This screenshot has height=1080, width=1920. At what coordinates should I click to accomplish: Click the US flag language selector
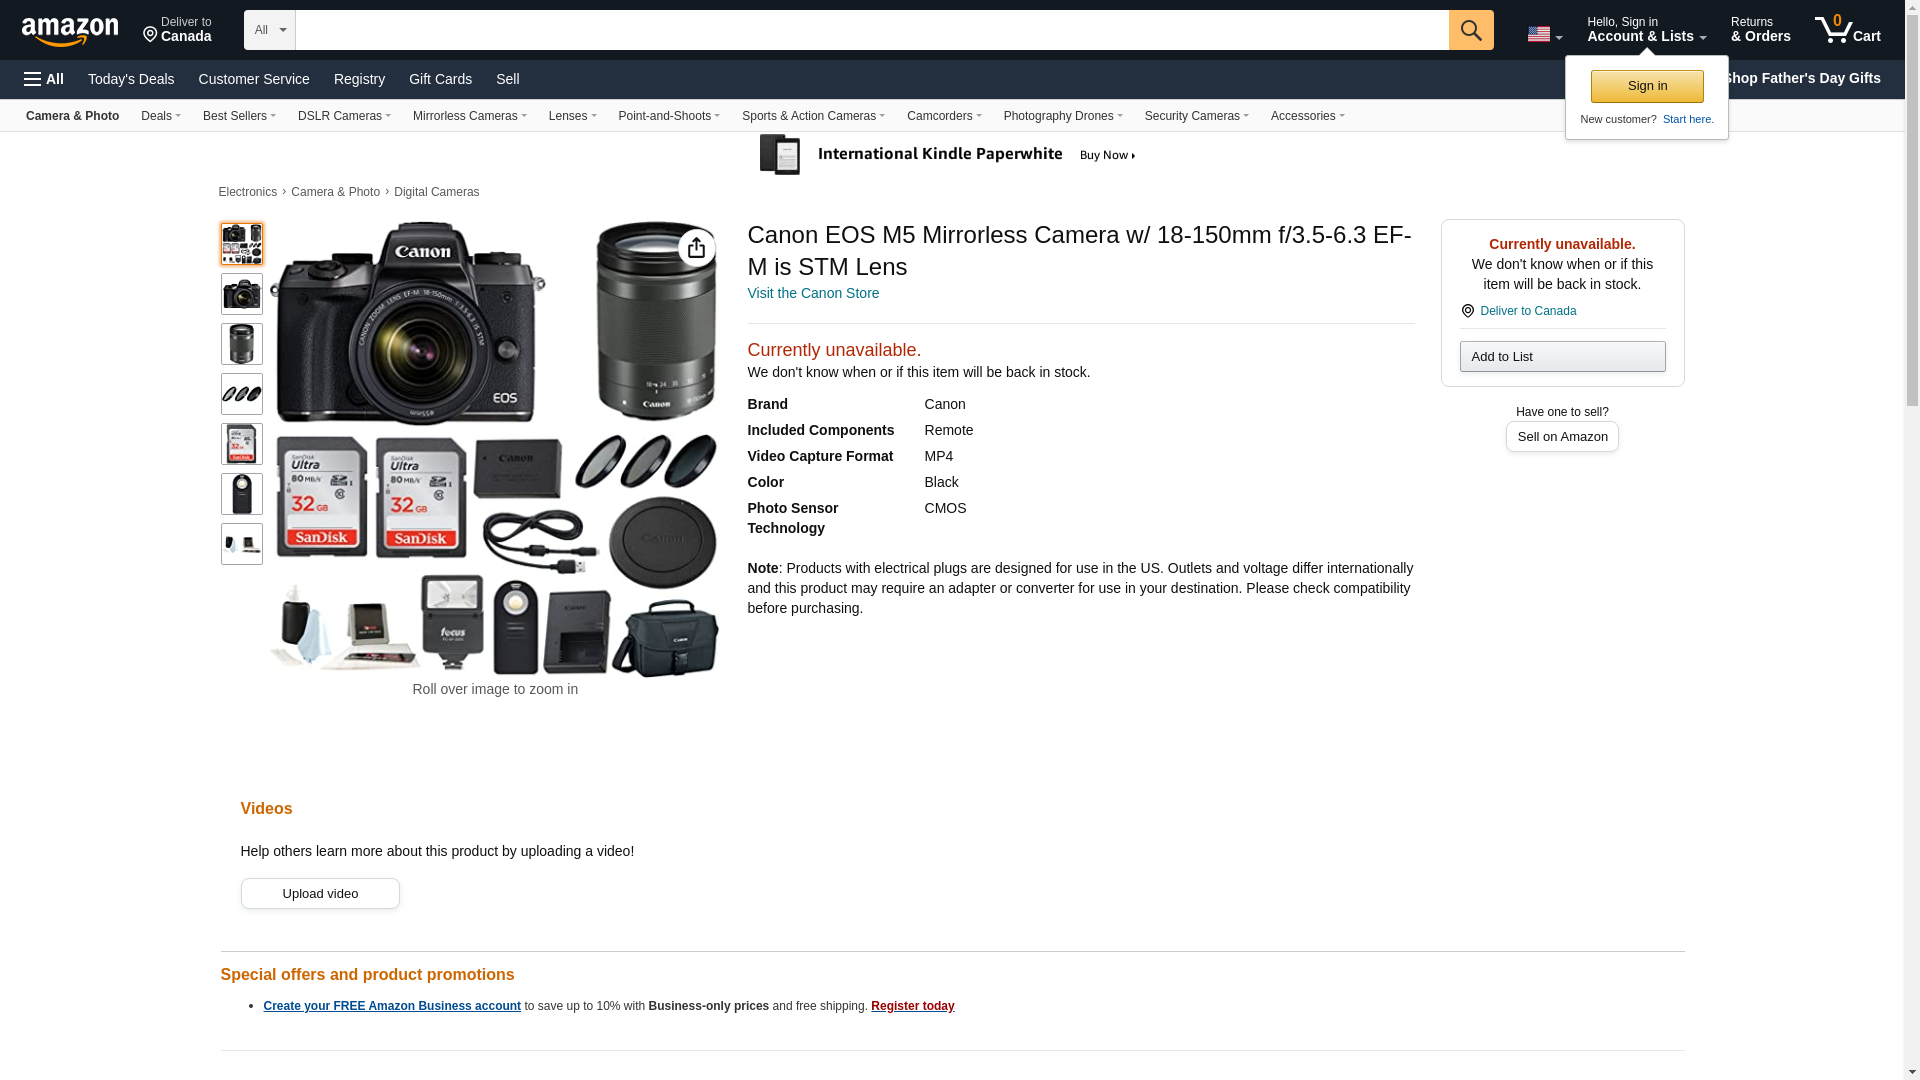point(1543,34)
